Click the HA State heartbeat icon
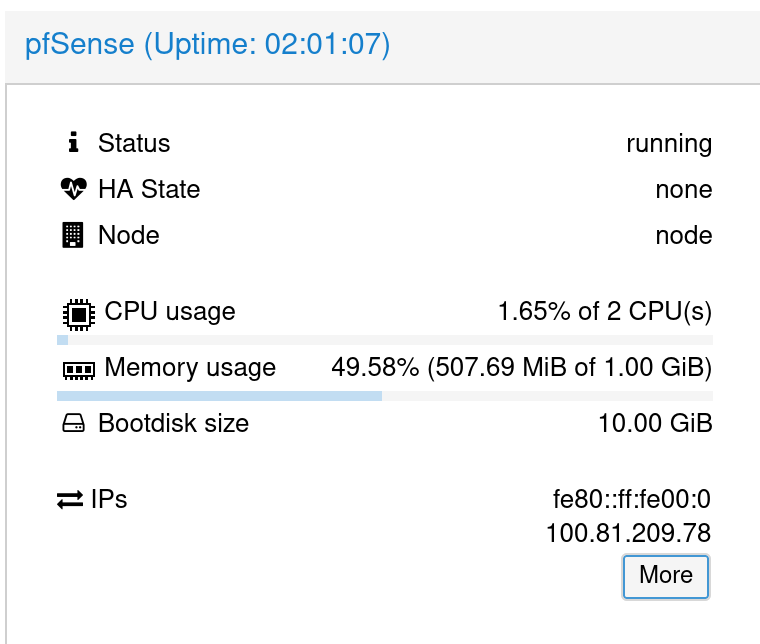This screenshot has width=760, height=644. pos(74,189)
